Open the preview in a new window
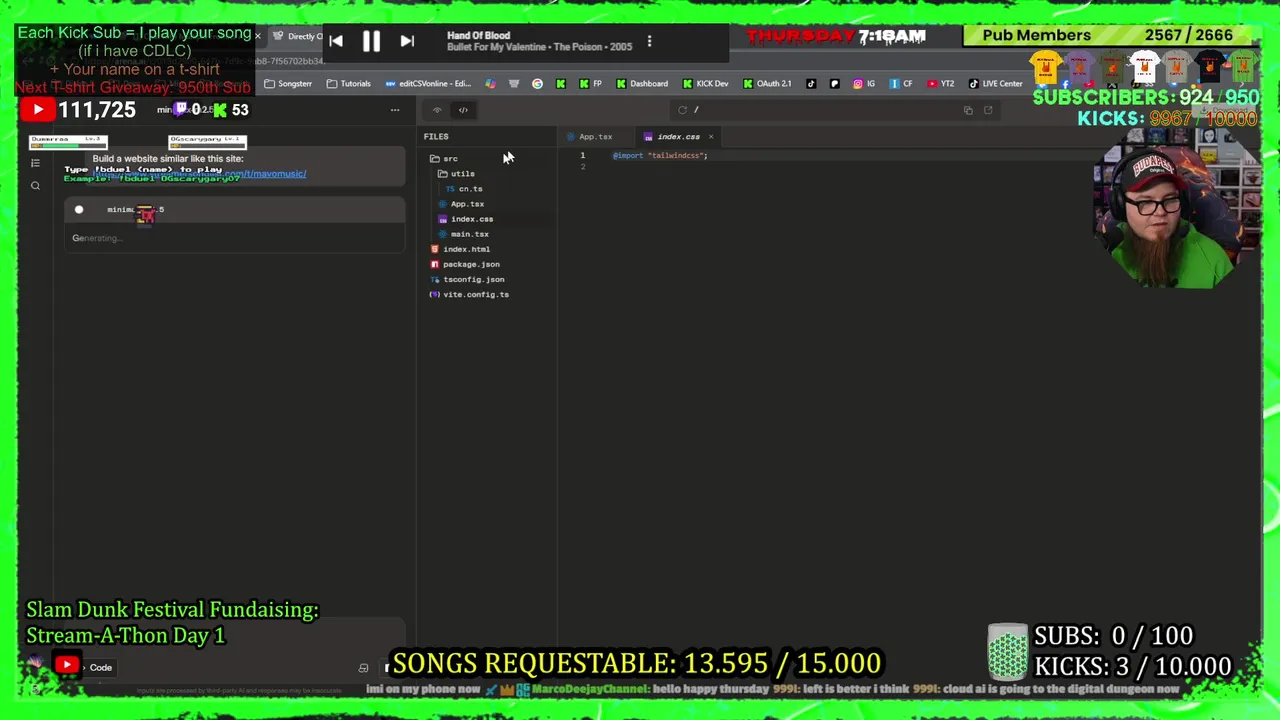This screenshot has width=1280, height=720. coord(988,110)
